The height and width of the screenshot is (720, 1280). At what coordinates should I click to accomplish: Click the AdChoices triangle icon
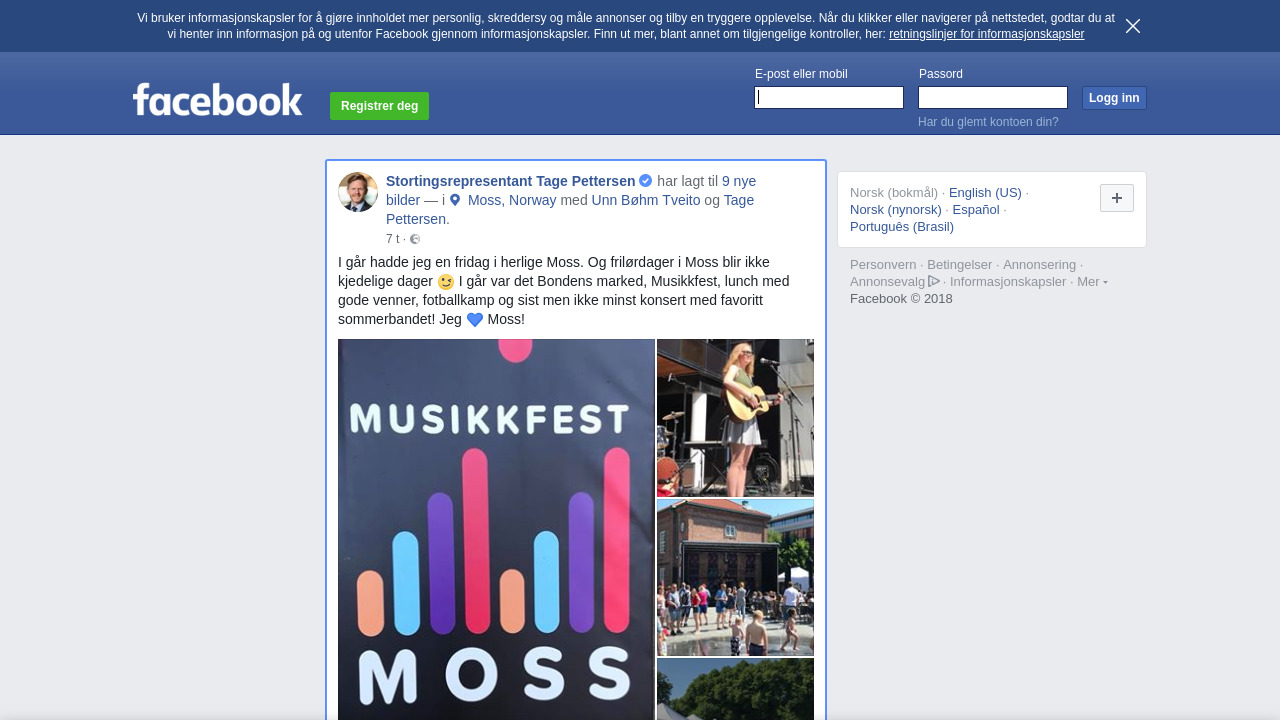click(934, 281)
